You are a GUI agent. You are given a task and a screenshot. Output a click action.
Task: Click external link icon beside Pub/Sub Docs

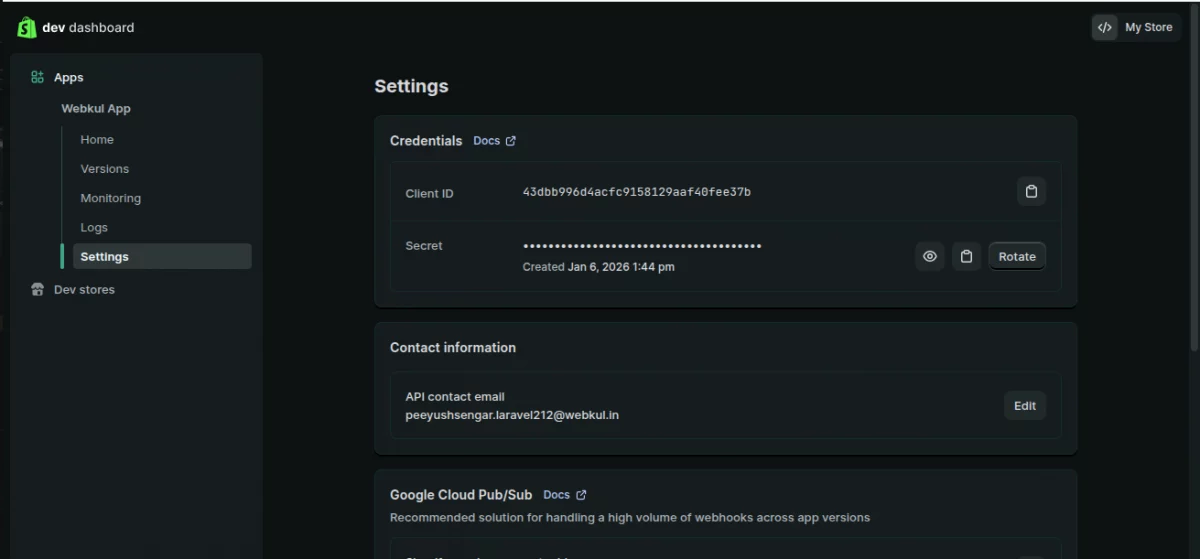[x=581, y=495]
